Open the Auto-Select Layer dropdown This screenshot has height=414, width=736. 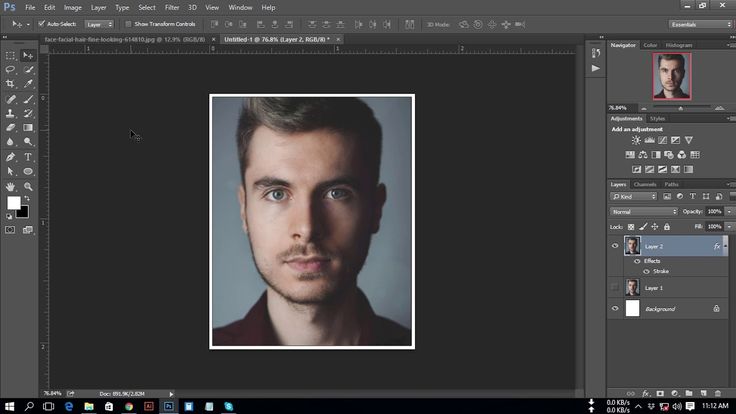[98, 23]
